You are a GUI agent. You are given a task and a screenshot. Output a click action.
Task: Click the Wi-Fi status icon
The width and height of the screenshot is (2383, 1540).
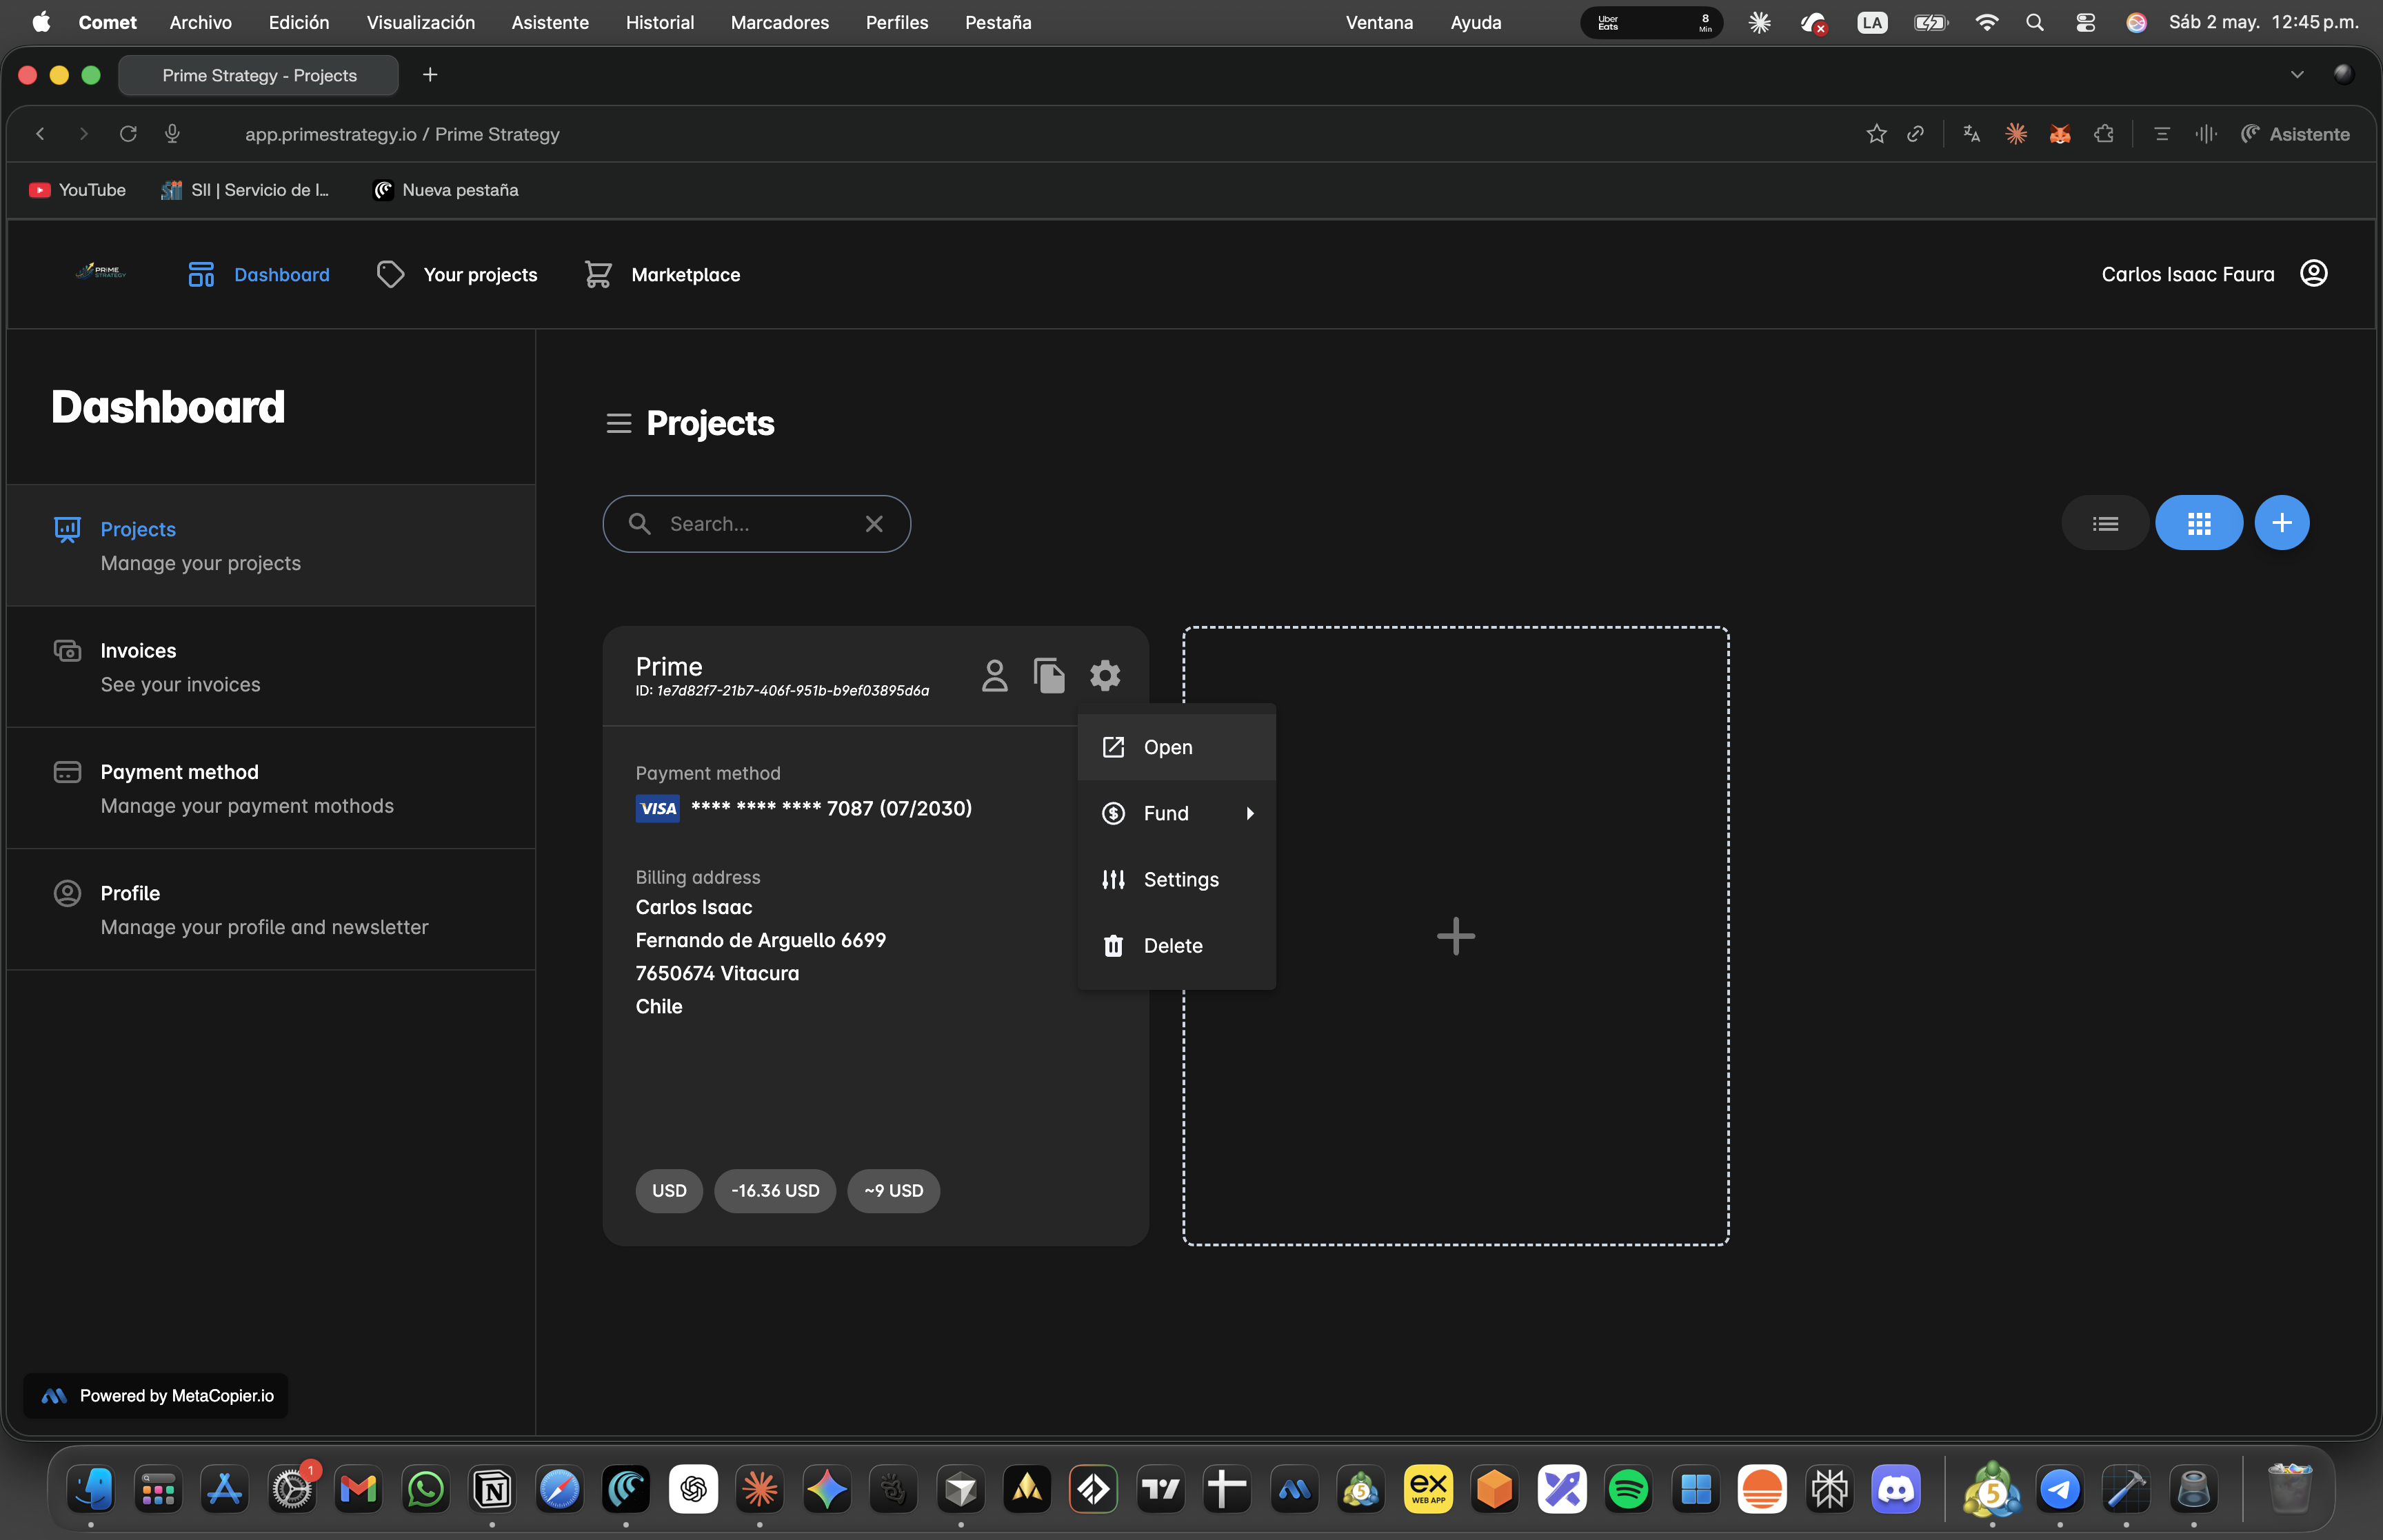(x=1986, y=22)
